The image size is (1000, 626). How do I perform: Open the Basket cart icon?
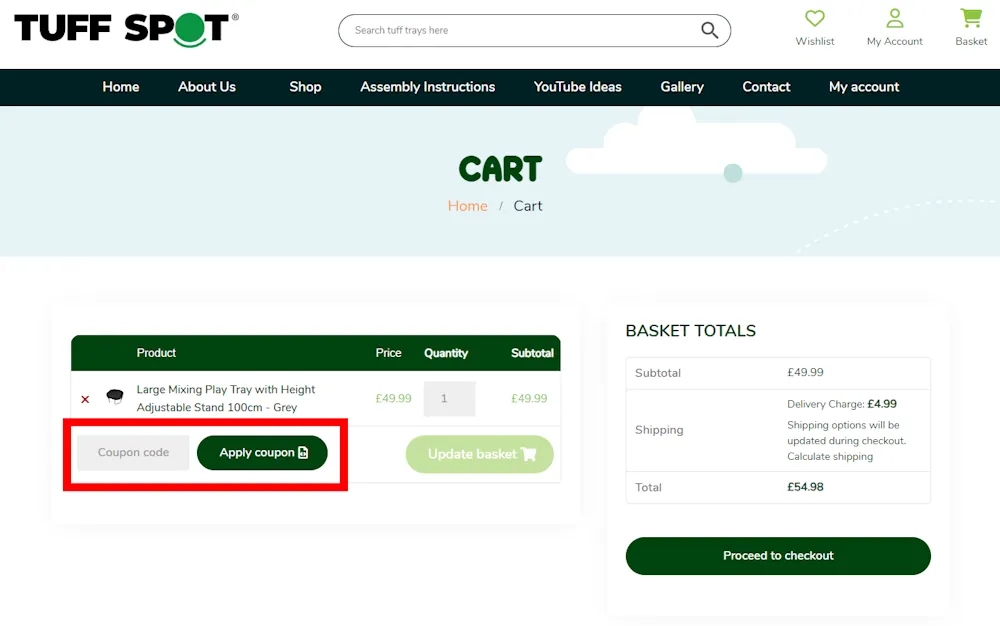pyautogui.click(x=971, y=18)
